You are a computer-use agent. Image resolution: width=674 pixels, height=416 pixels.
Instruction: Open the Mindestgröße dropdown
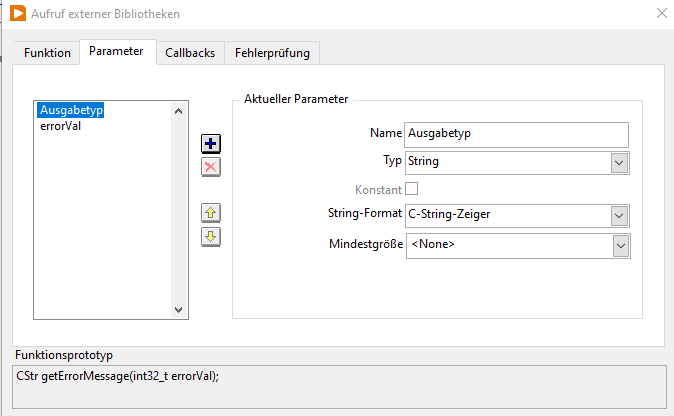coord(619,245)
